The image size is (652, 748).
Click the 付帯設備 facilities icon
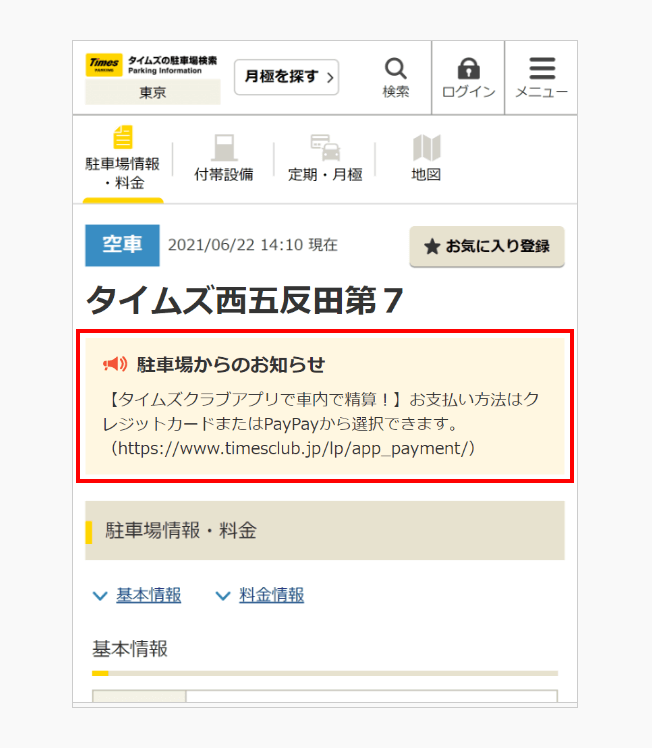click(x=224, y=147)
